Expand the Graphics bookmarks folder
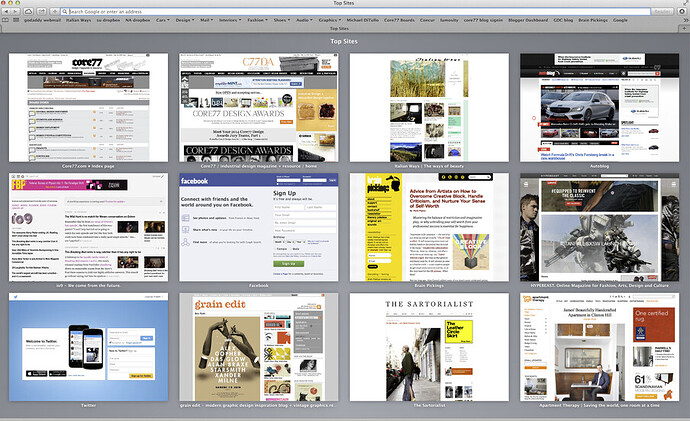Screen dimensions: 690x421 (x=329, y=20)
